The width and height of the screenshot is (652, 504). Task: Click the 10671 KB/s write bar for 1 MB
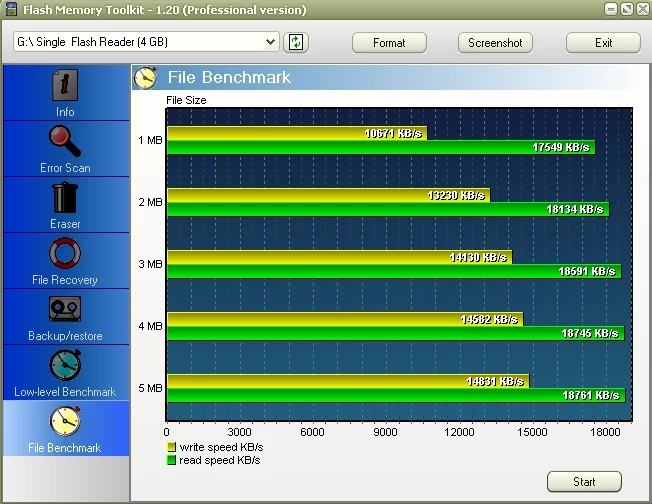297,133
